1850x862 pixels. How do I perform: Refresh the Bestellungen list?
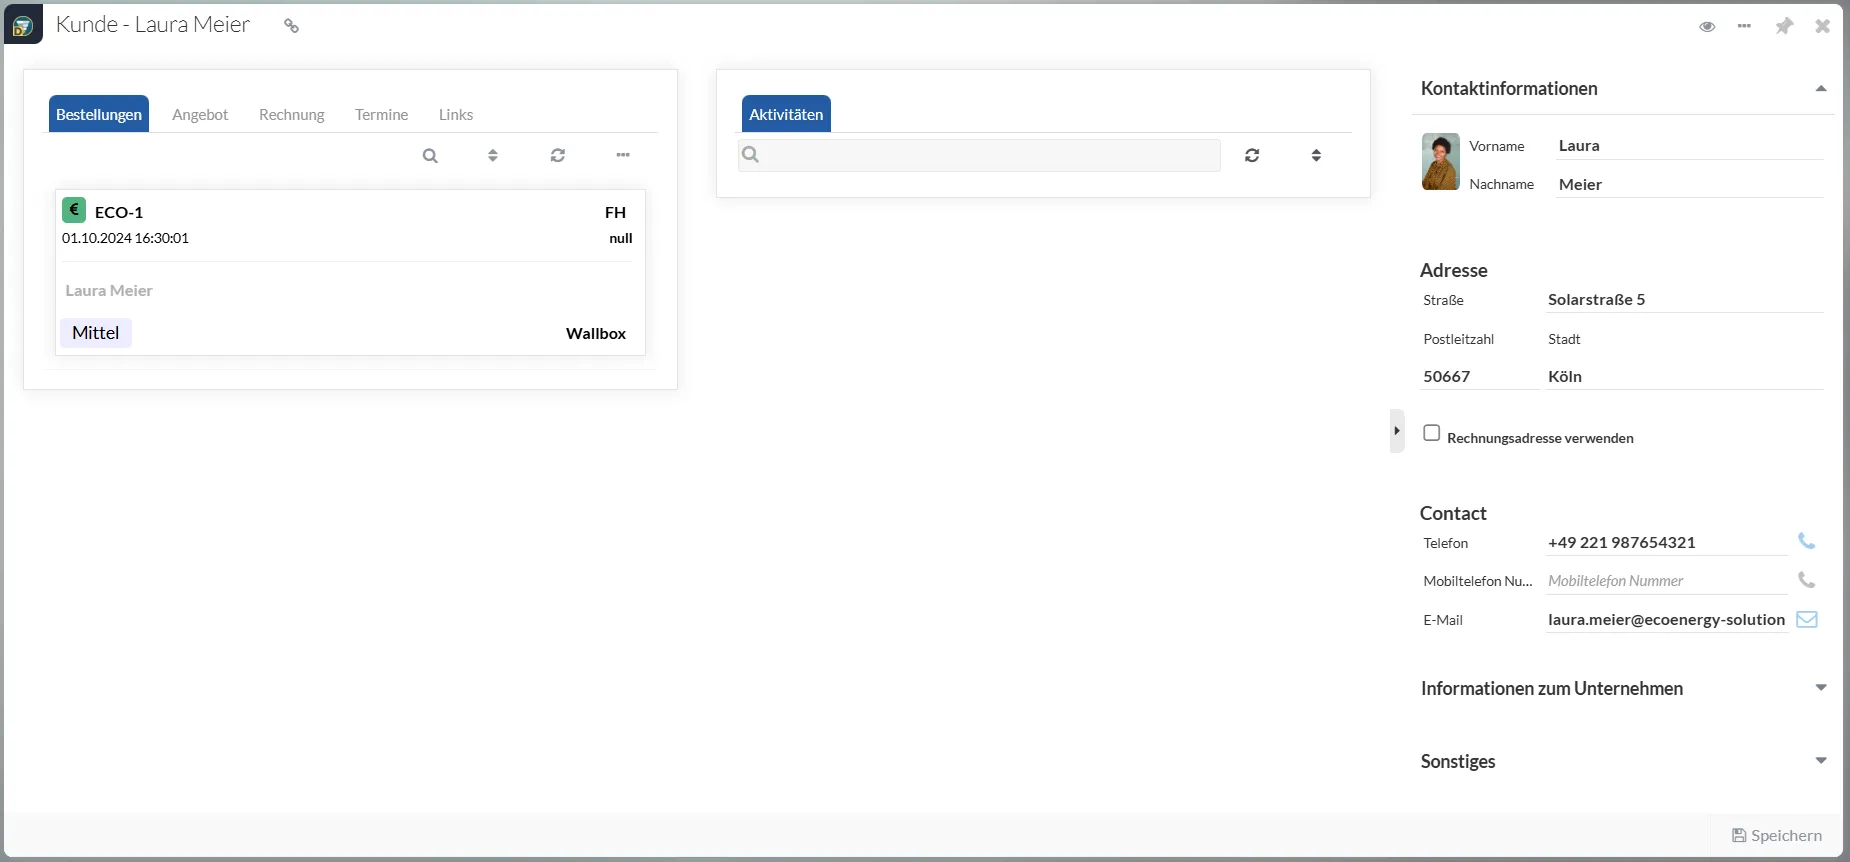coord(558,155)
